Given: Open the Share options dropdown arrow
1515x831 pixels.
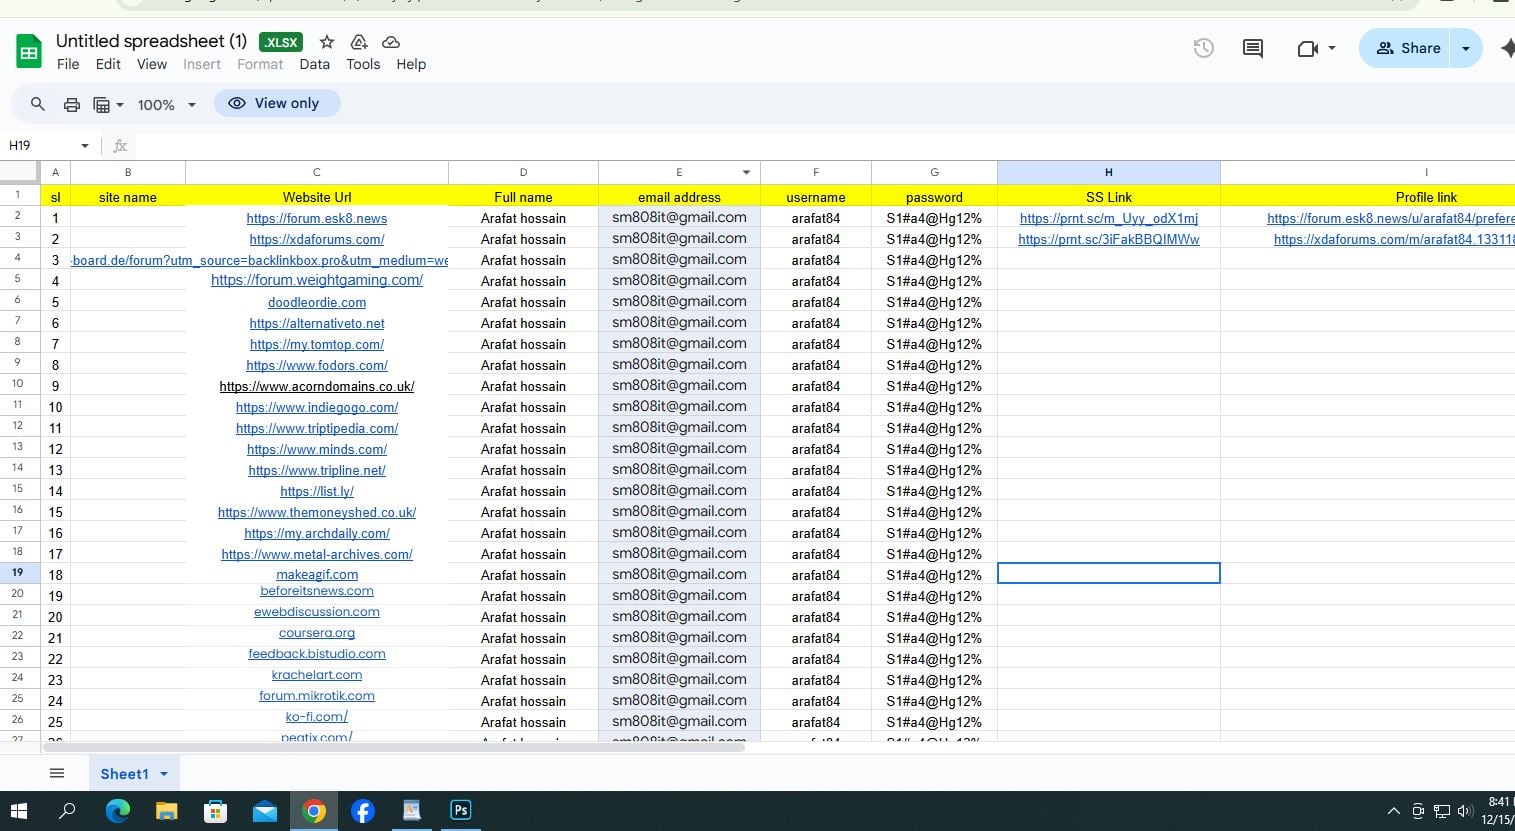Looking at the screenshot, I should click(1466, 48).
